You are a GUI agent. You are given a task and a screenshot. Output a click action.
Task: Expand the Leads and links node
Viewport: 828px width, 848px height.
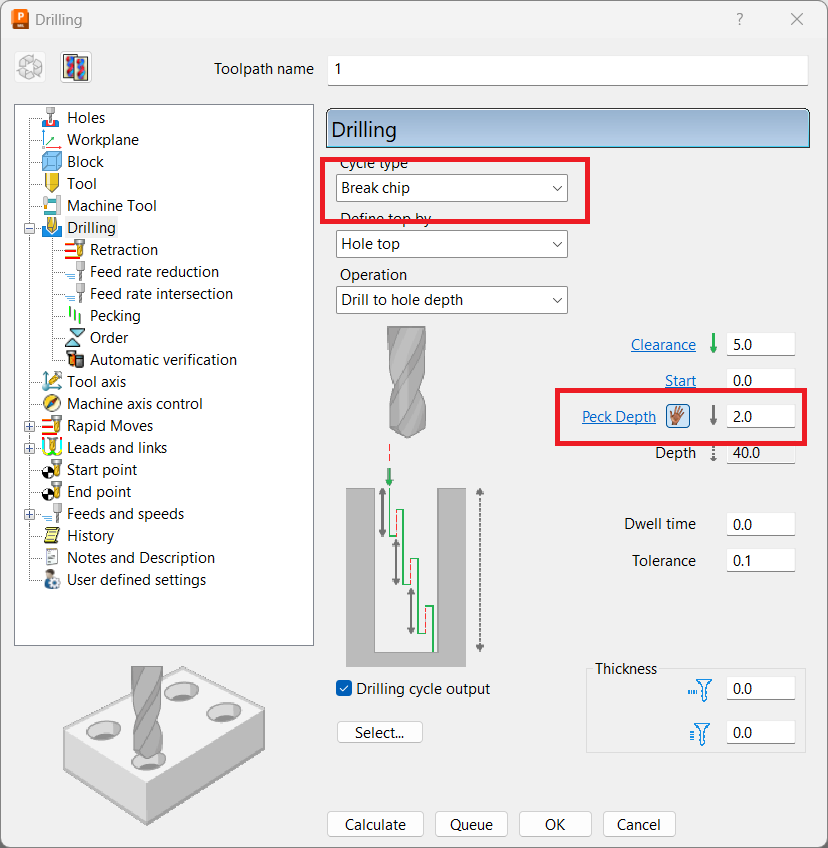coord(29,447)
